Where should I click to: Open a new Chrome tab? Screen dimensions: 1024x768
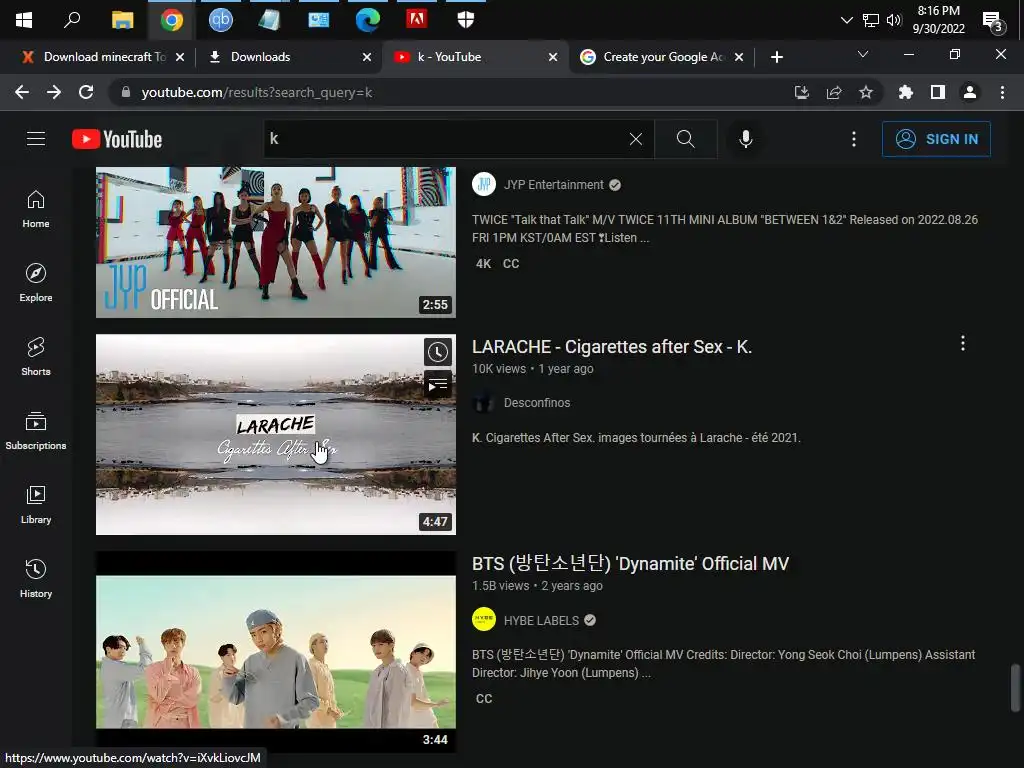coord(776,57)
